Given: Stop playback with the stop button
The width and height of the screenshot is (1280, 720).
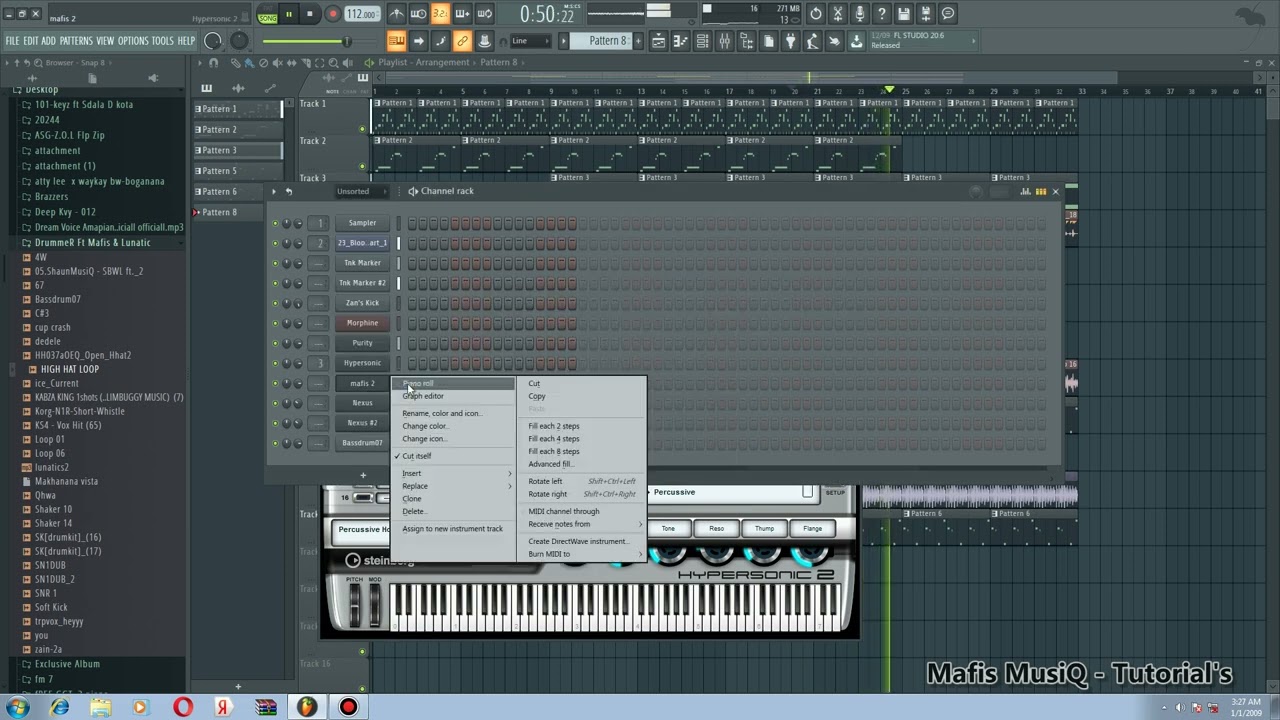Looking at the screenshot, I should click(x=310, y=14).
